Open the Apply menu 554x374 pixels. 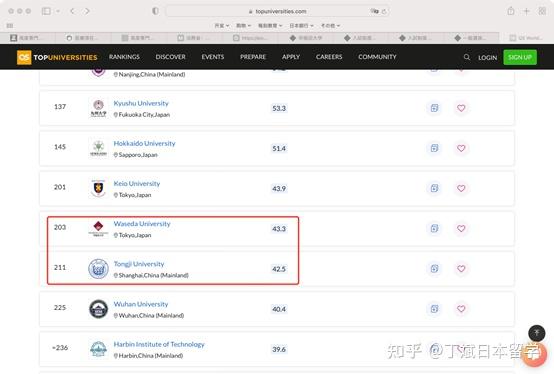[291, 57]
